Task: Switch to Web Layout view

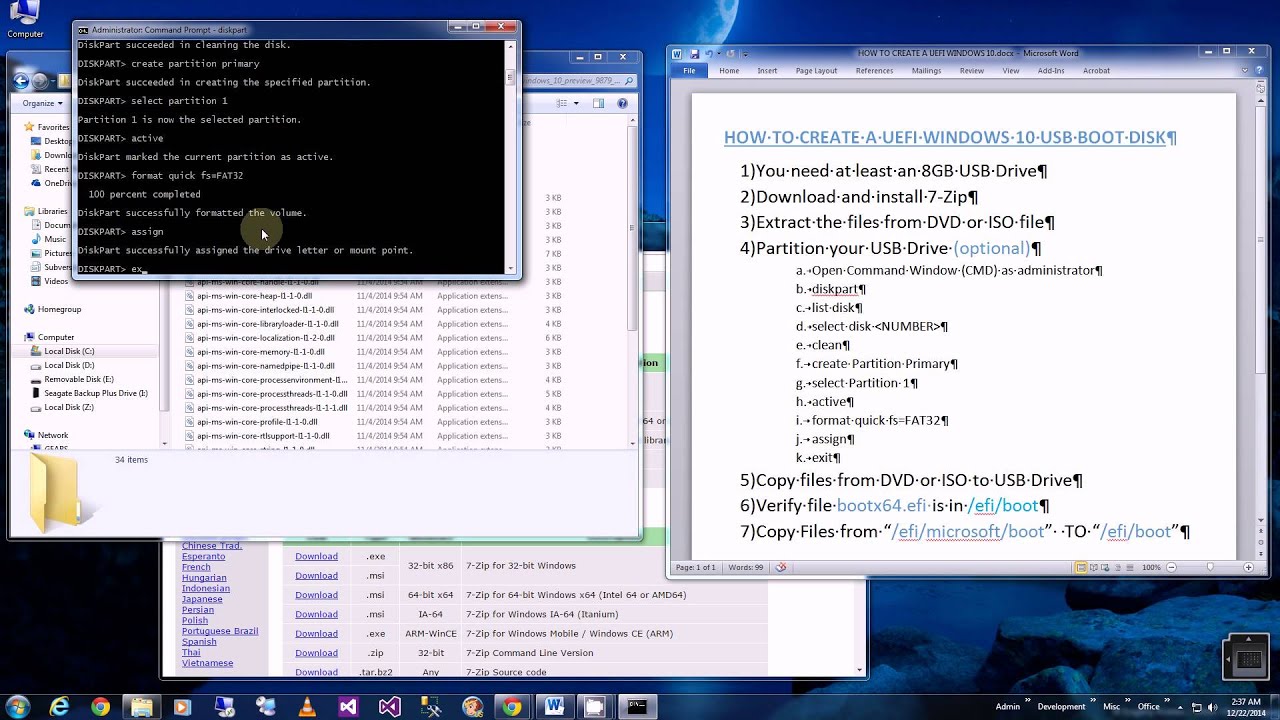Action: pyautogui.click(x=1105, y=567)
